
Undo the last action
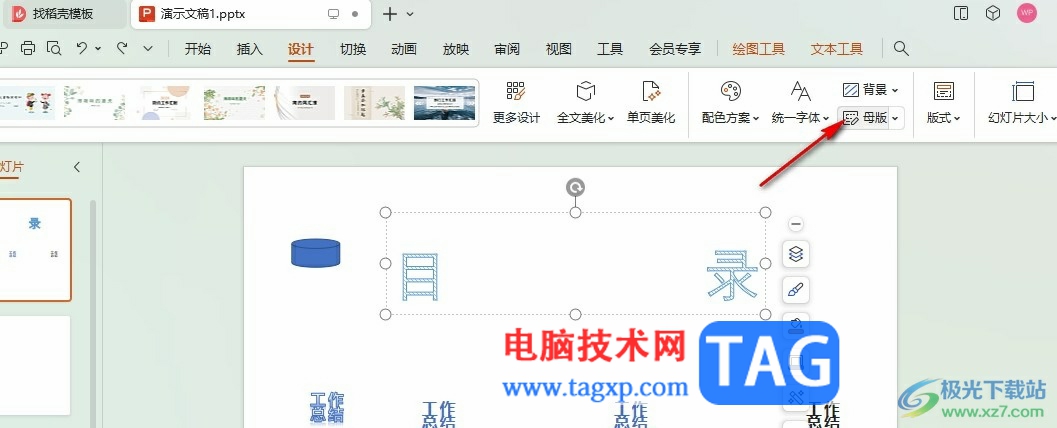82,48
